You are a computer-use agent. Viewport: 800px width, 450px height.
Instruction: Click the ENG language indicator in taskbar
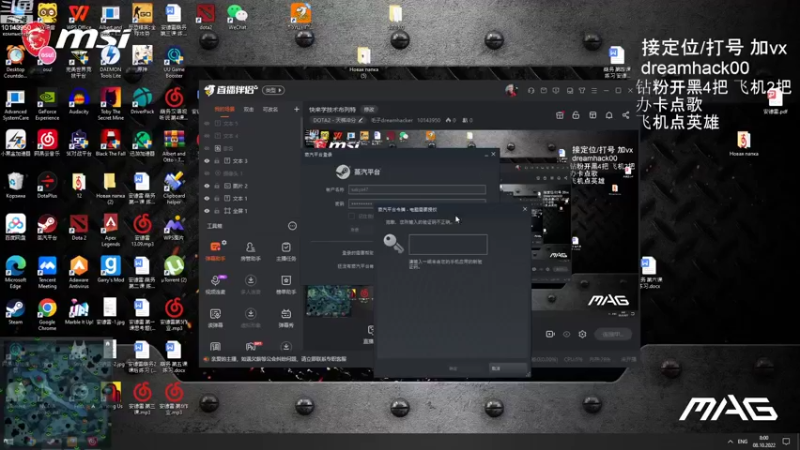point(743,442)
